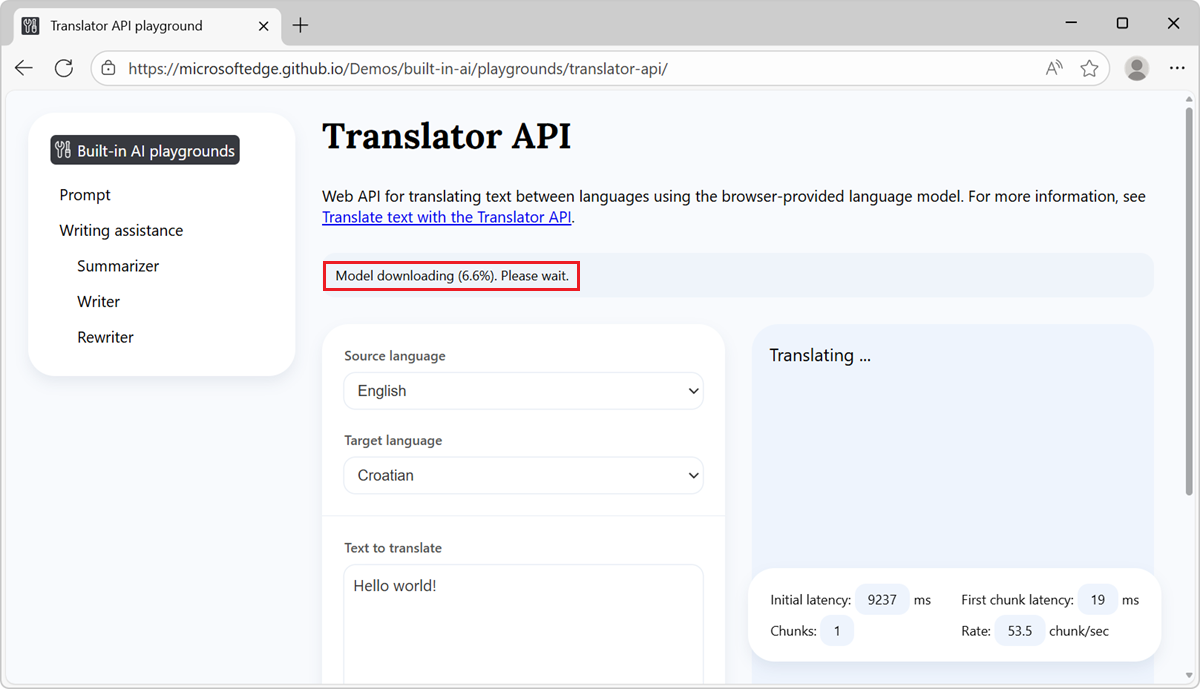Open the browser profile avatar

point(1136,68)
